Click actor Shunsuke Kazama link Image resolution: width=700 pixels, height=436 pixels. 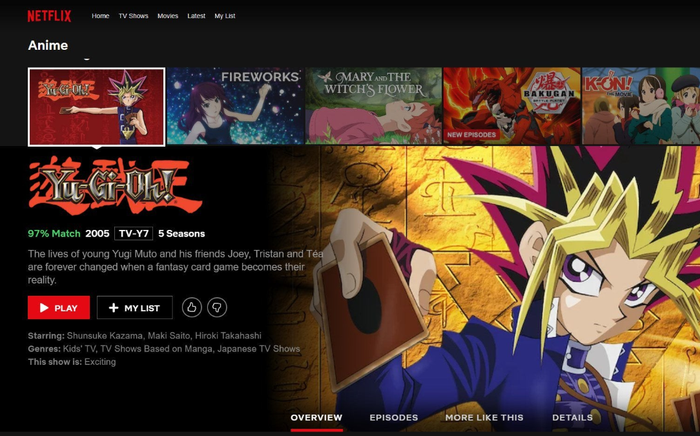pyautogui.click(x=105, y=336)
